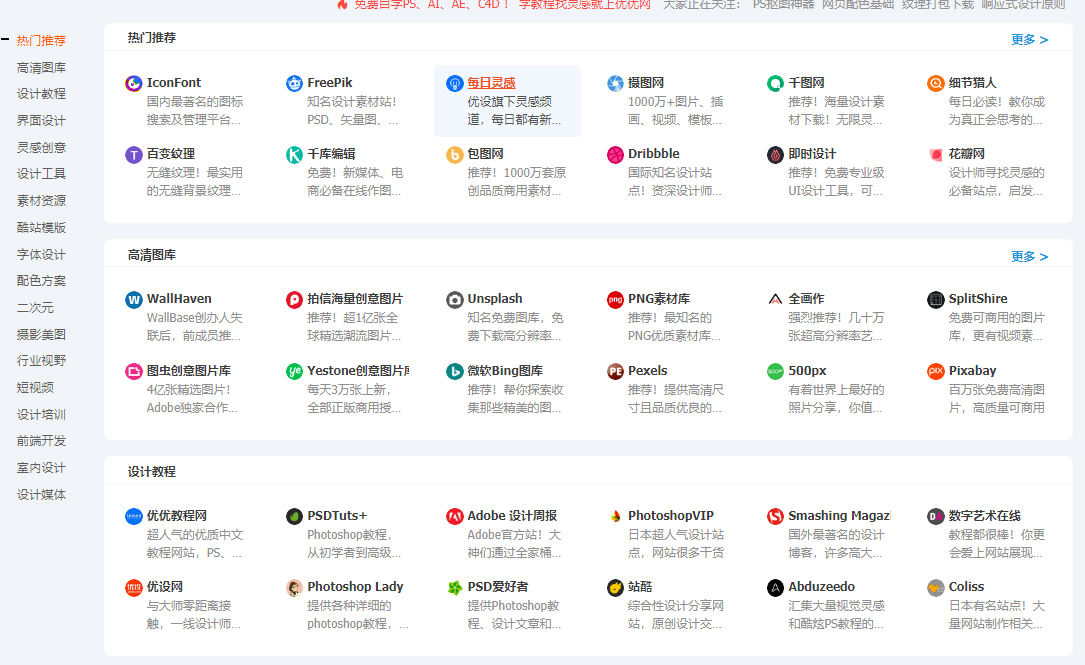Select the PNG素材库 red icon
1085x665 pixels.
tap(615, 300)
